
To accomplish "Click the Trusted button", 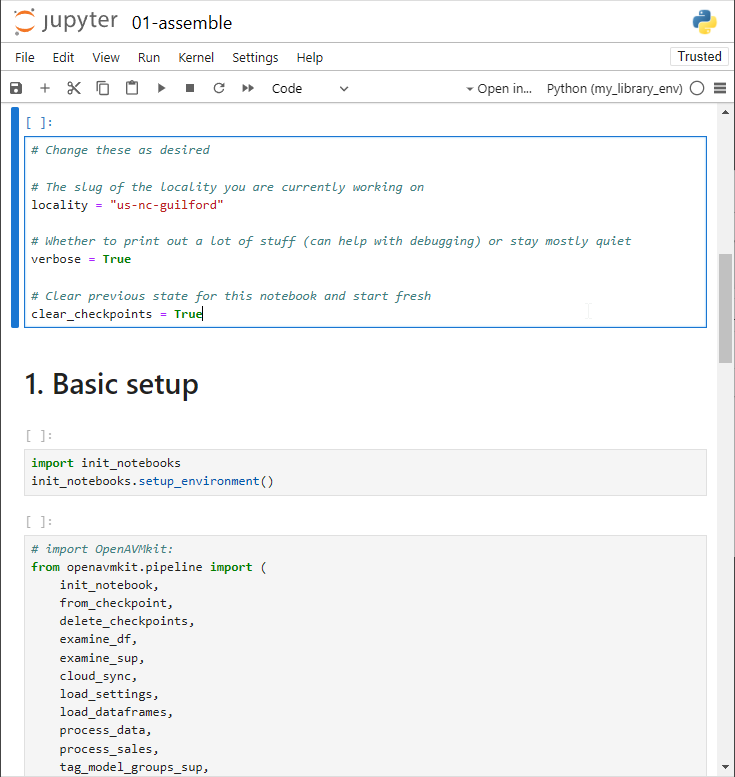I will (699, 56).
